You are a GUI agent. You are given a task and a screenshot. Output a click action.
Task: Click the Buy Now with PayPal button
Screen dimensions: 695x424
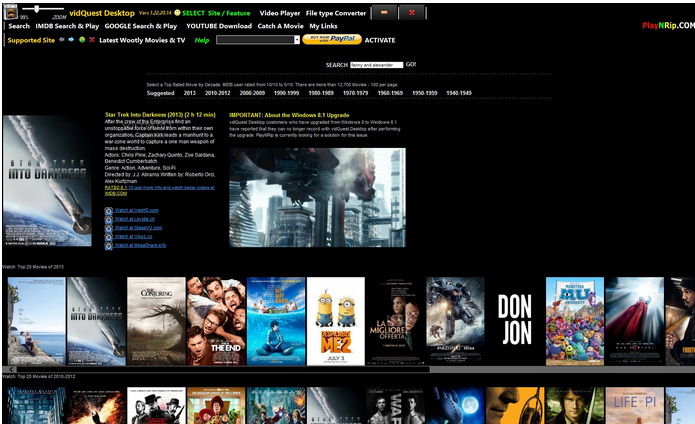[332, 39]
